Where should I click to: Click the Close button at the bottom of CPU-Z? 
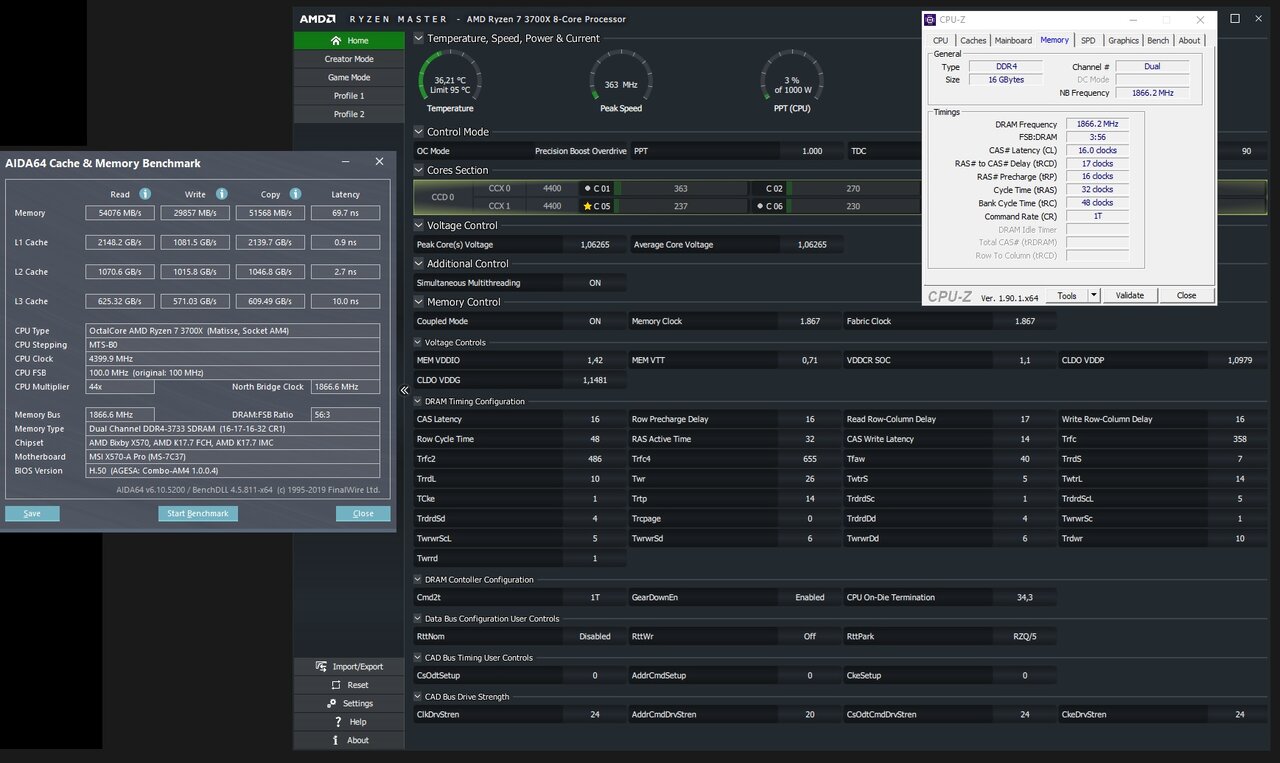1186,295
